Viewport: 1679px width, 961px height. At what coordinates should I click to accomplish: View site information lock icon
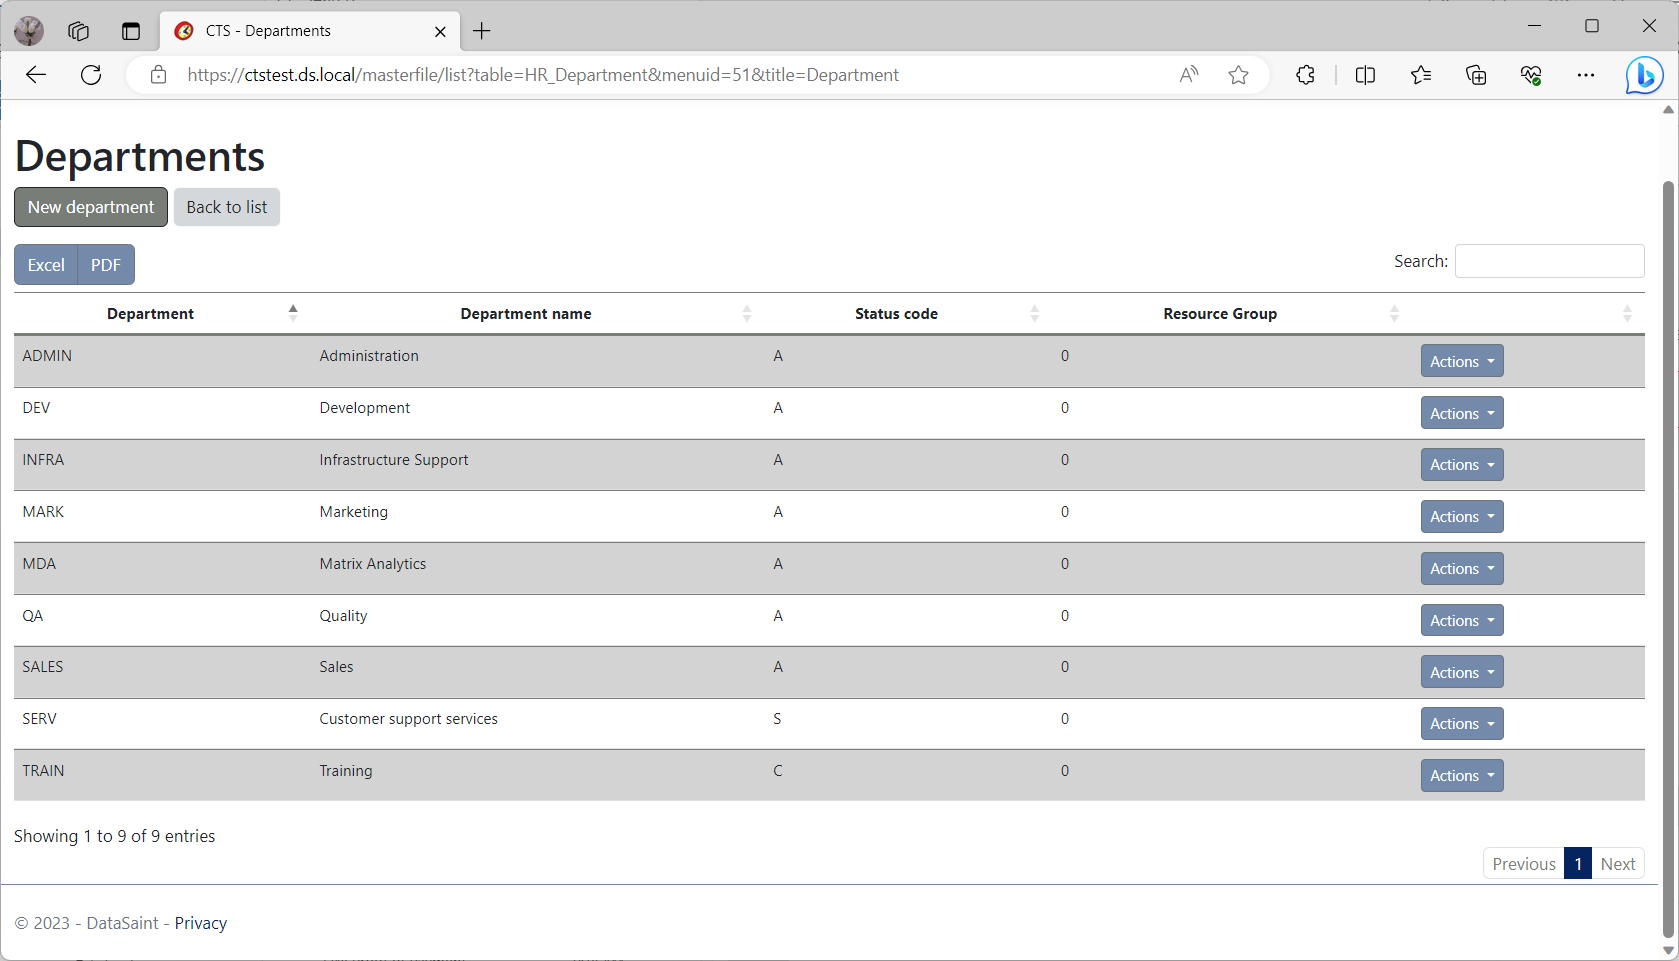[158, 75]
